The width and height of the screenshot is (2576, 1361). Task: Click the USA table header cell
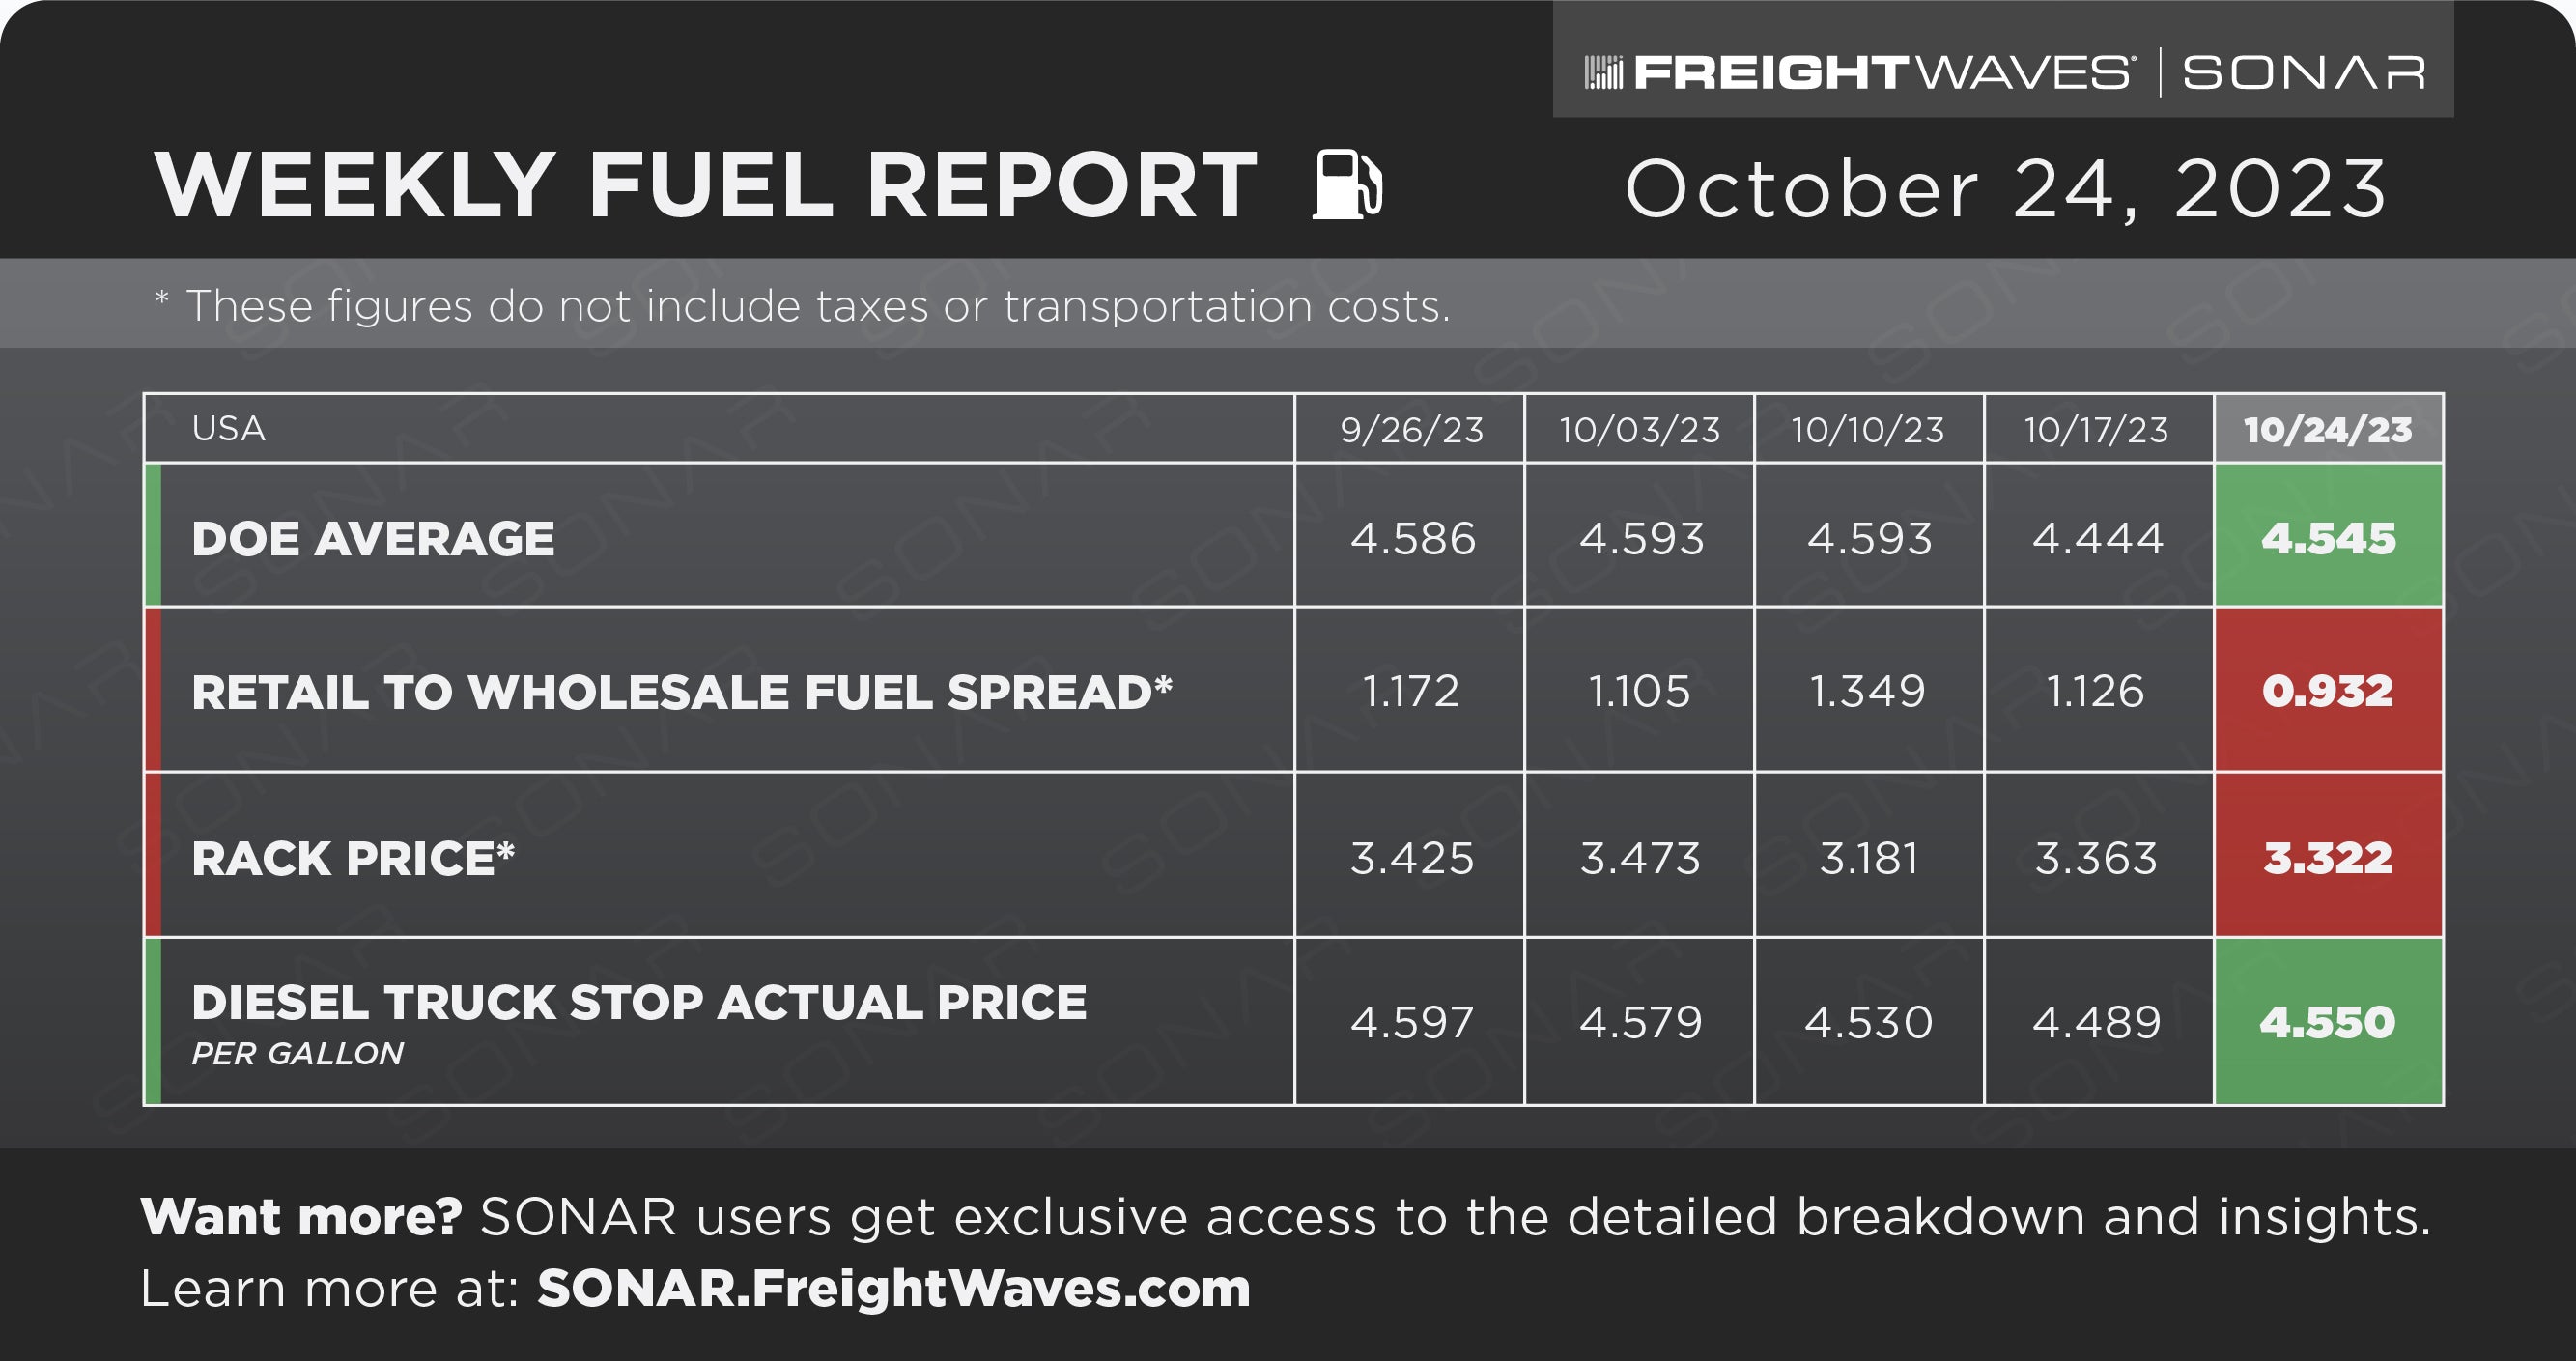[x=719, y=429]
